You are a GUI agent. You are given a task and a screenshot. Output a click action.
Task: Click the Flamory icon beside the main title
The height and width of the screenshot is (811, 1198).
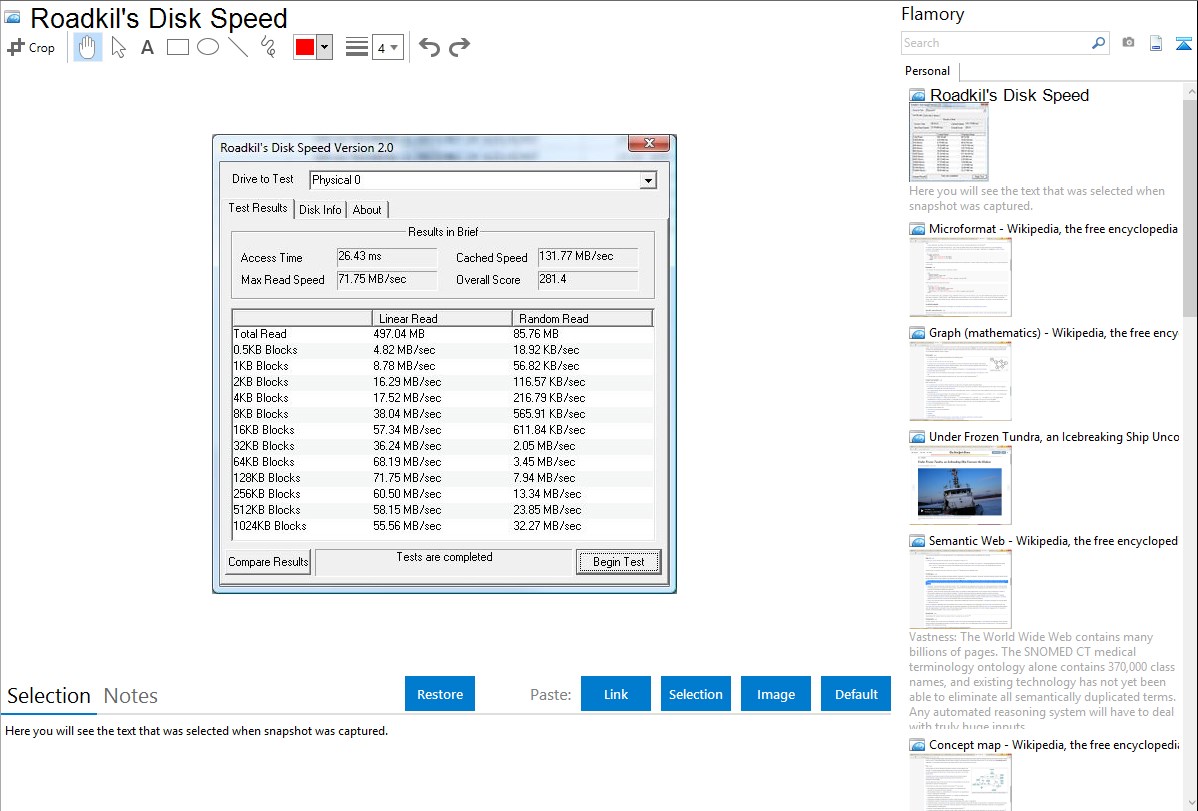point(12,18)
